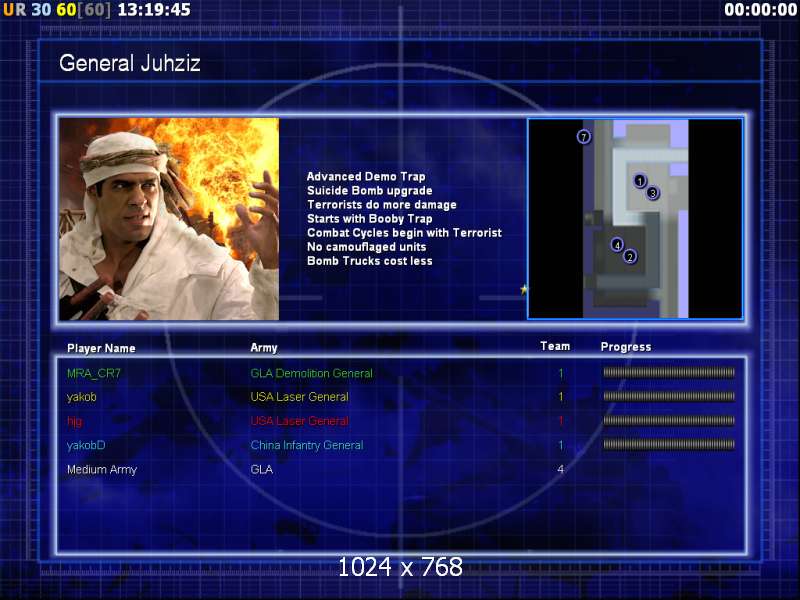Click Terrorists do more damage line
This screenshot has height=600, width=800.
tap(382, 205)
